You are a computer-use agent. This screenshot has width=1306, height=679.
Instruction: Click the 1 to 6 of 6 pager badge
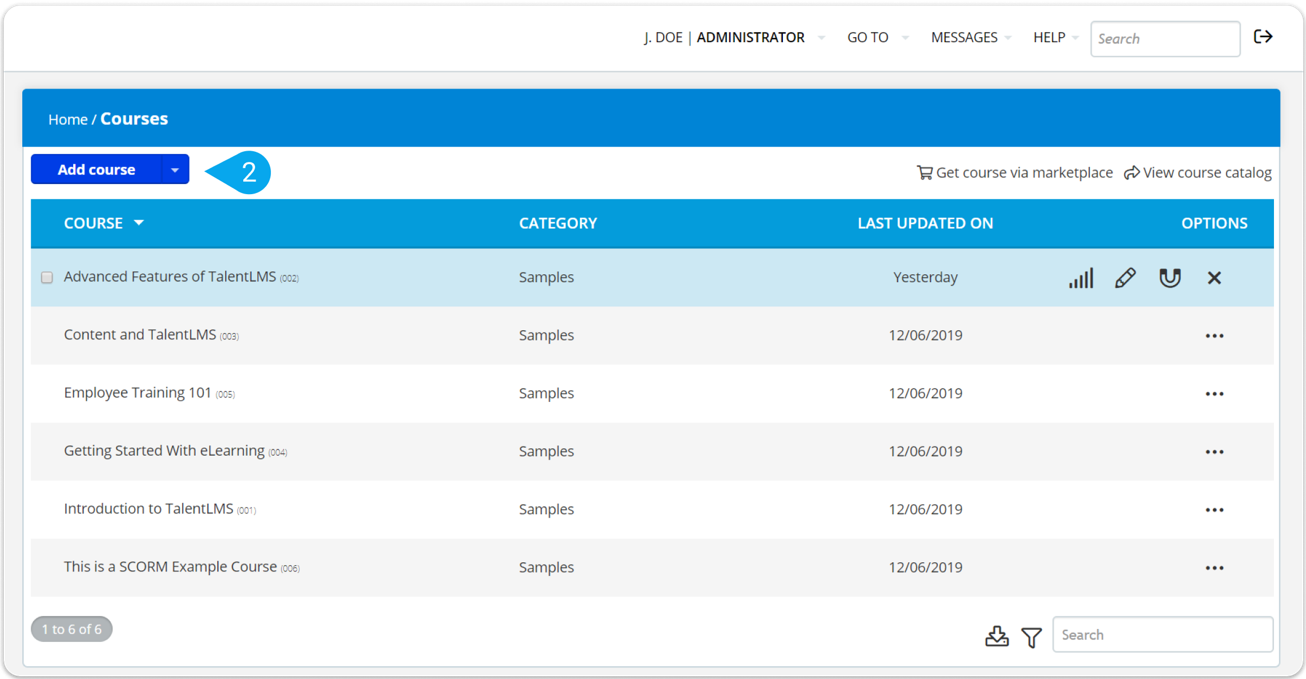pyautogui.click(x=72, y=630)
